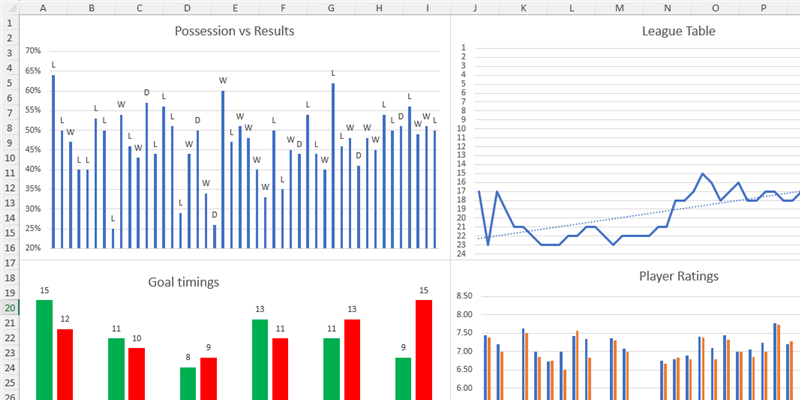Click the red Goal timings bar labeled 11
800x400 pixels.
point(280,369)
